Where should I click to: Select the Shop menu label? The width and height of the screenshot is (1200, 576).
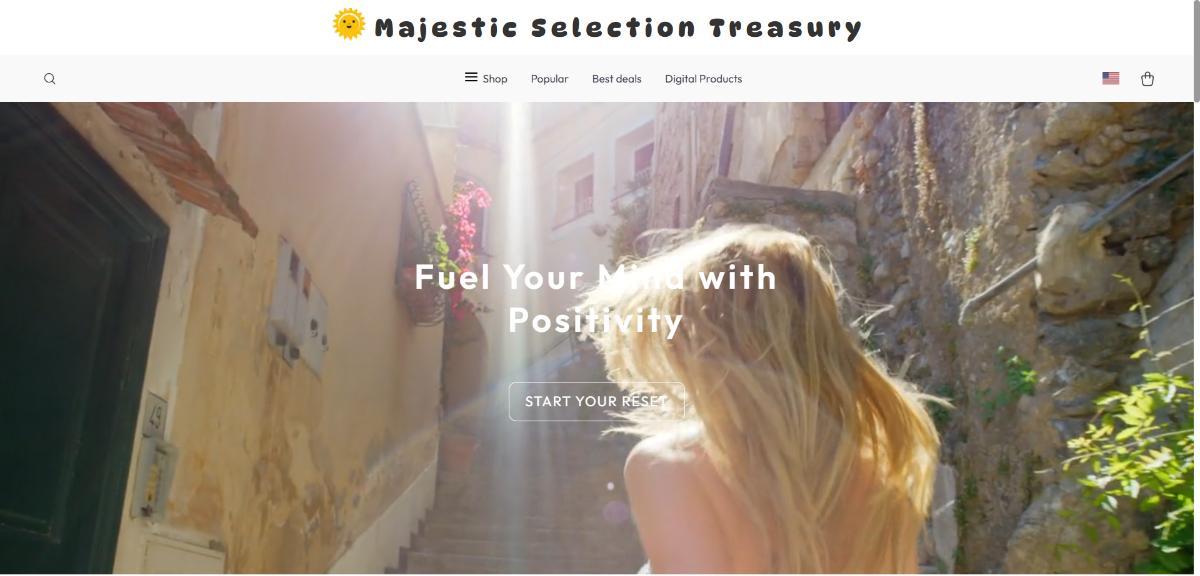tap(495, 79)
